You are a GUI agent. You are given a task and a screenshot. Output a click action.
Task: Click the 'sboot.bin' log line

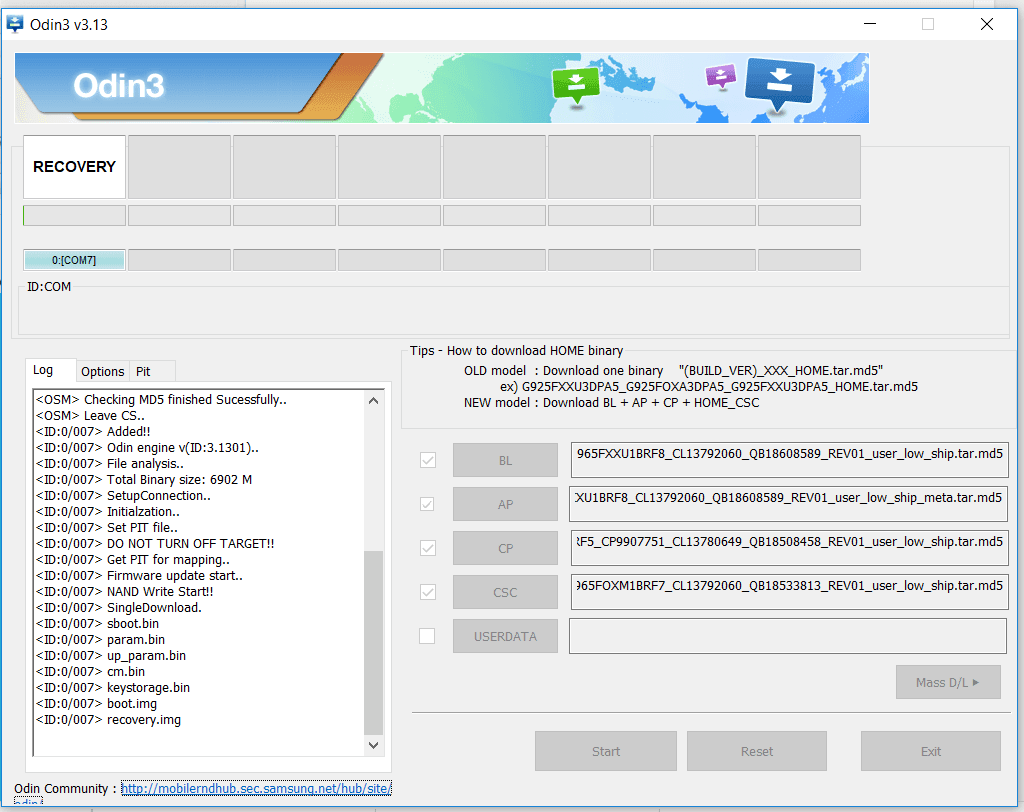pos(98,624)
